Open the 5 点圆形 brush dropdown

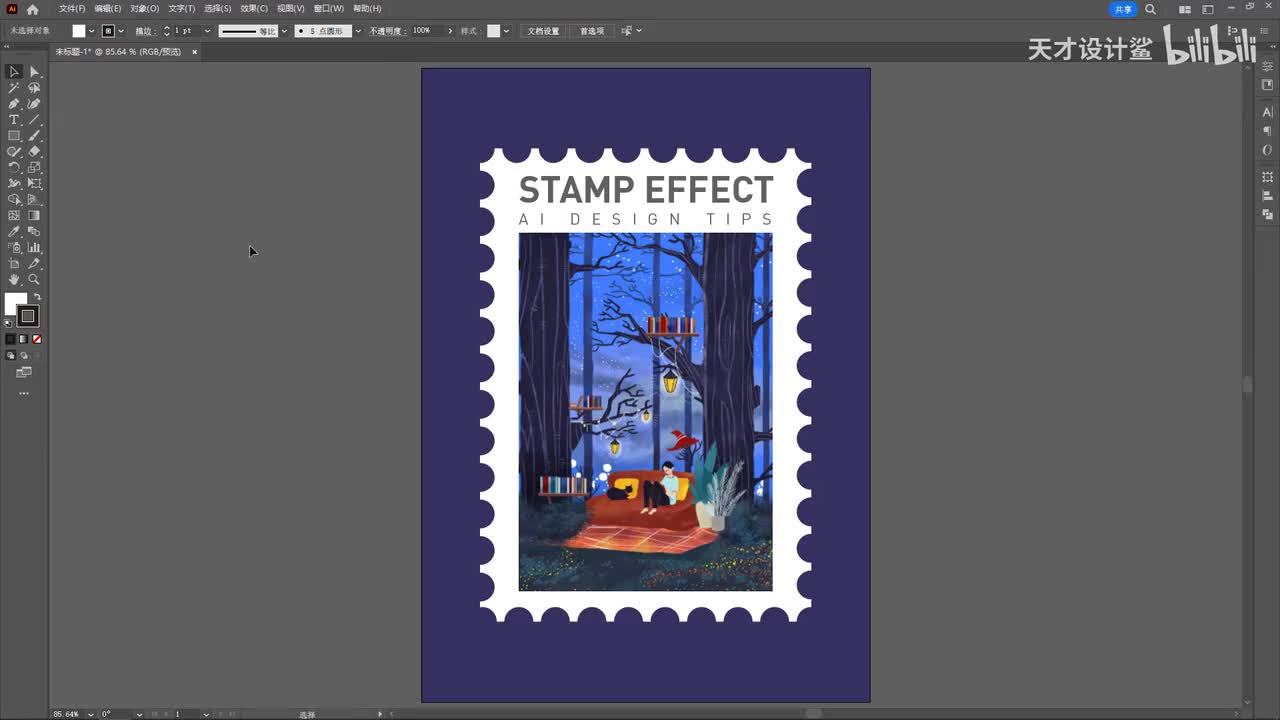click(359, 31)
